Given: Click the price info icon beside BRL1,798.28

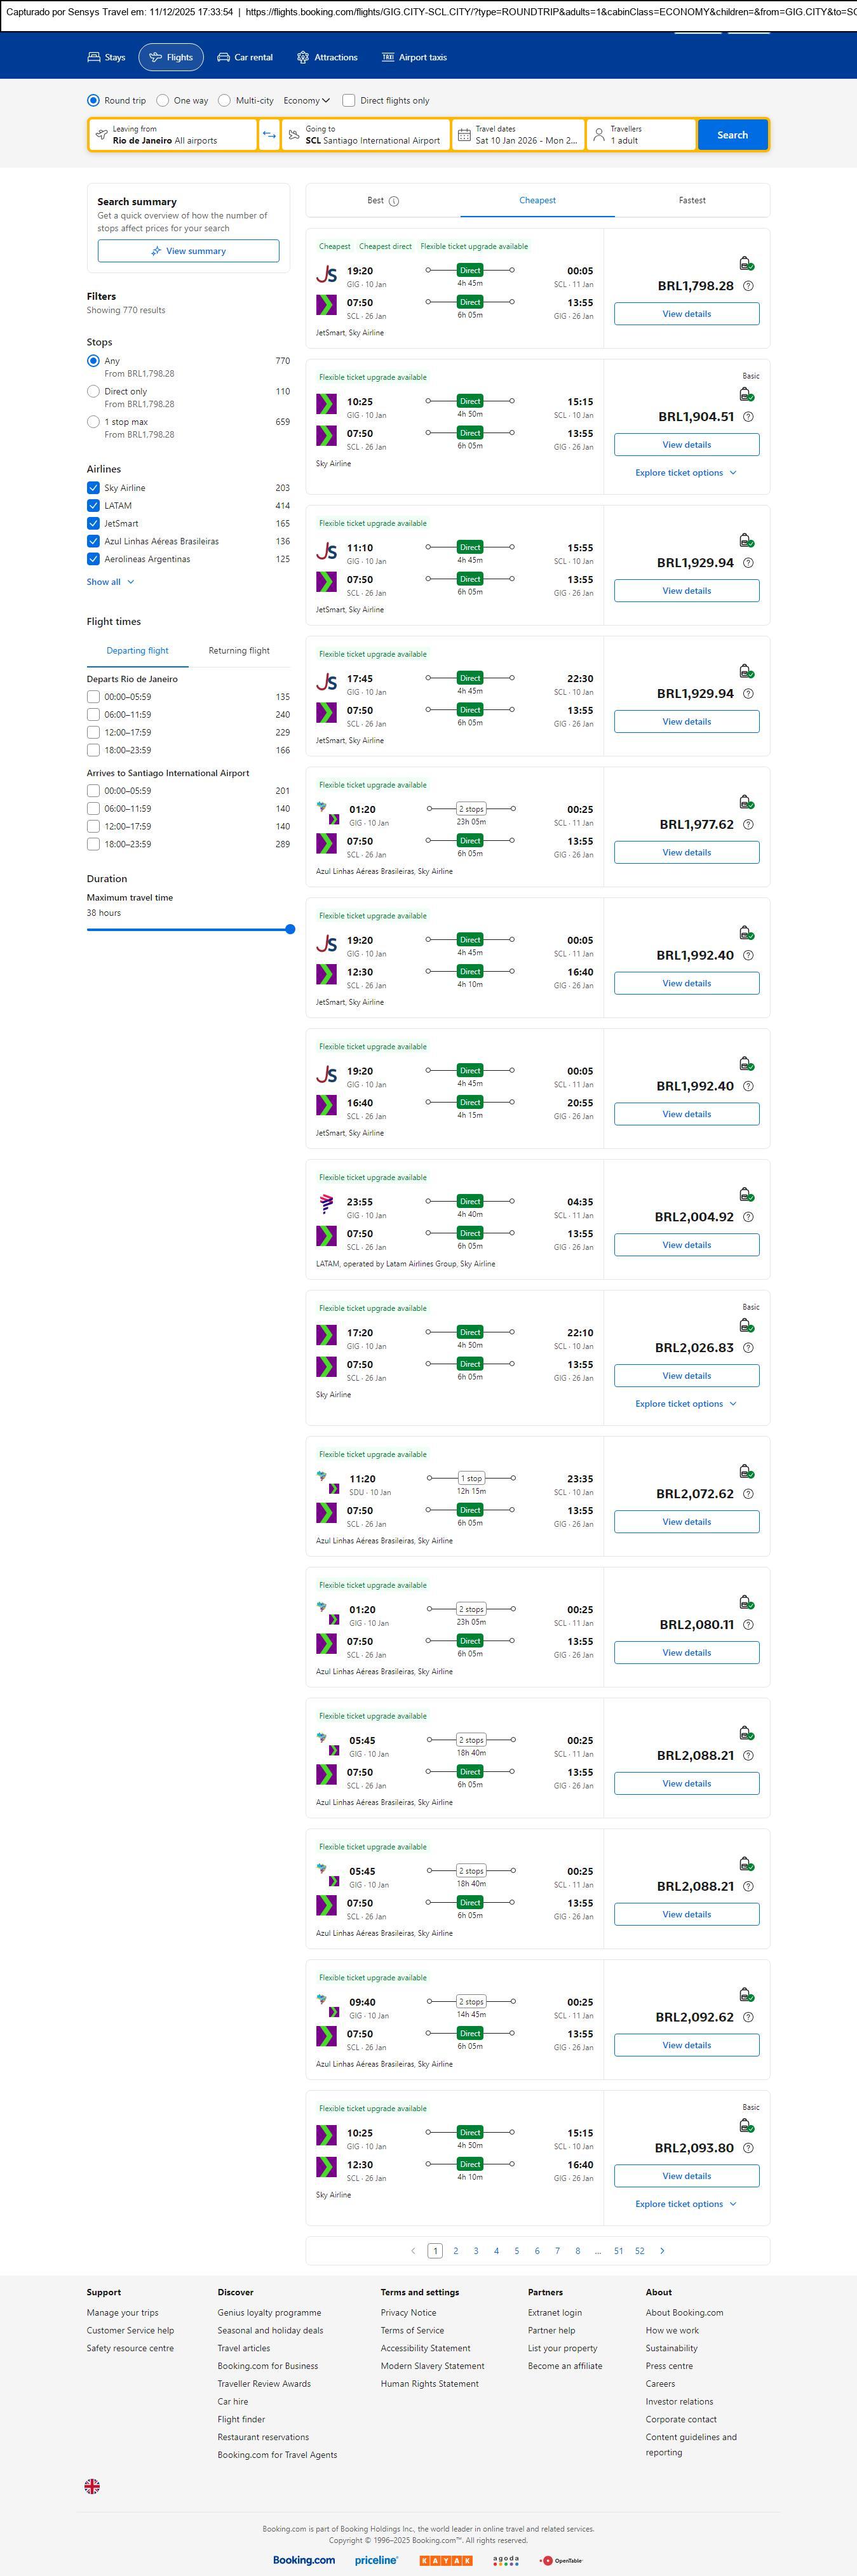Looking at the screenshot, I should pyautogui.click(x=748, y=286).
